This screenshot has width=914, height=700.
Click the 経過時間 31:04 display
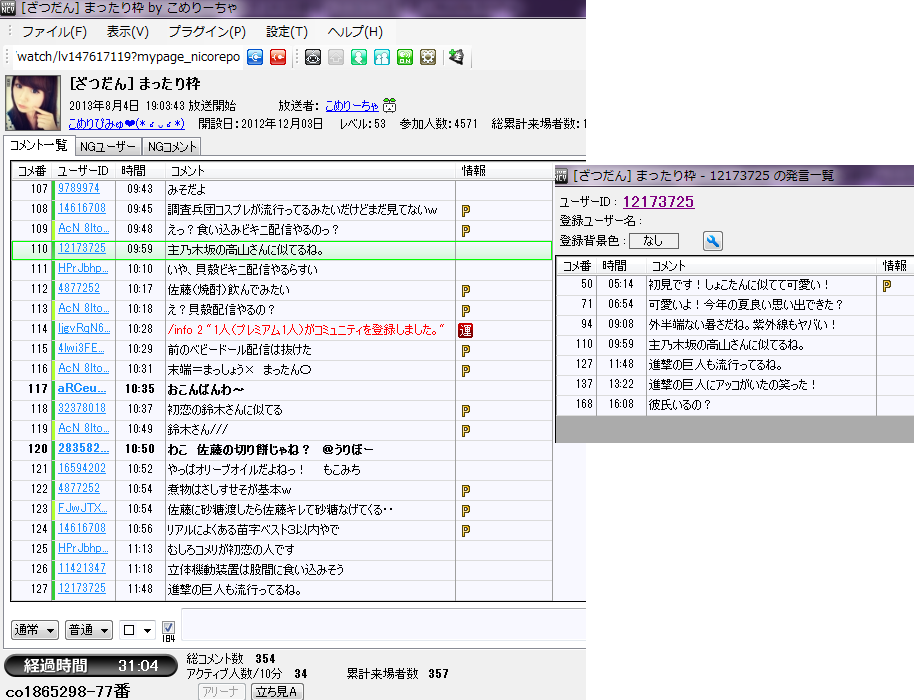[91, 666]
